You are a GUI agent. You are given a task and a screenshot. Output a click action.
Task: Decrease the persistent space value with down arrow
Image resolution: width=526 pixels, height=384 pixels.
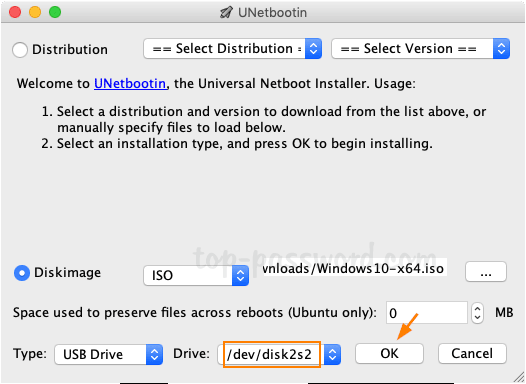click(x=477, y=318)
